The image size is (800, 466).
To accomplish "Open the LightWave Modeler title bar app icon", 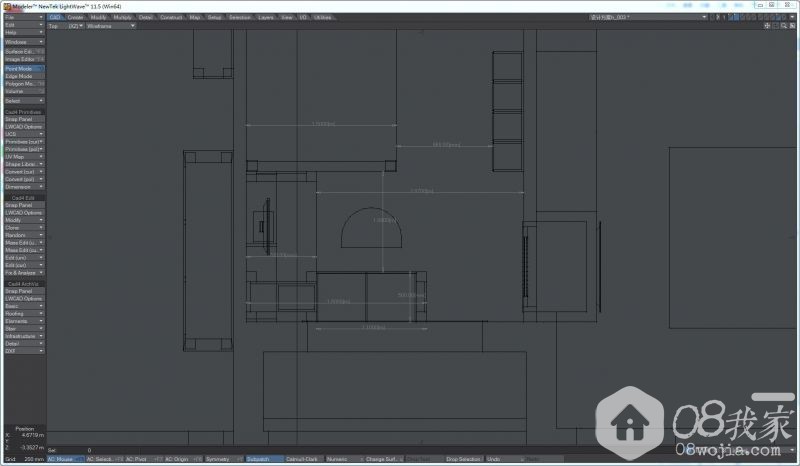I will pyautogui.click(x=5, y=5).
